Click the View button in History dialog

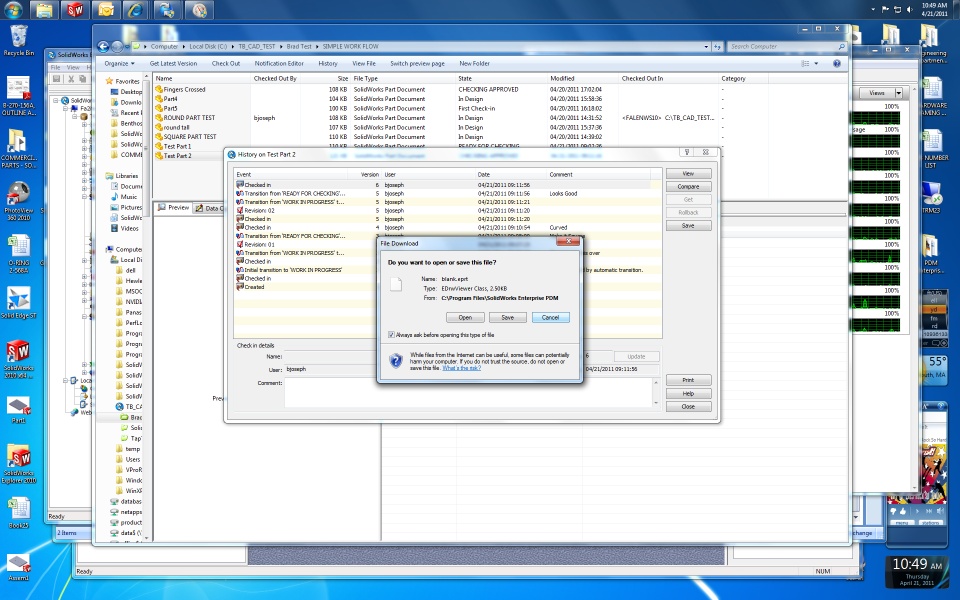[x=688, y=174]
